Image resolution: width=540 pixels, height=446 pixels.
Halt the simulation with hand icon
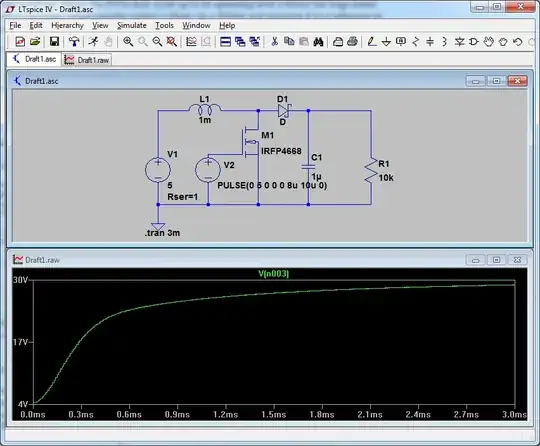[x=108, y=42]
